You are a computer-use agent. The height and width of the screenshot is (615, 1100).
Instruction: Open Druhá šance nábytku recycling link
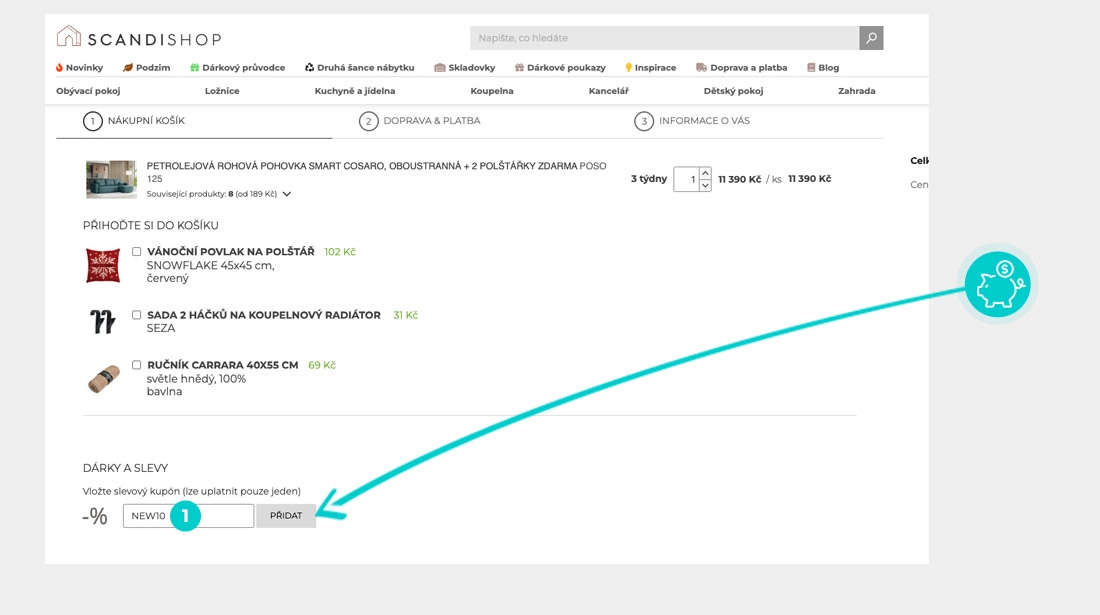click(359, 68)
